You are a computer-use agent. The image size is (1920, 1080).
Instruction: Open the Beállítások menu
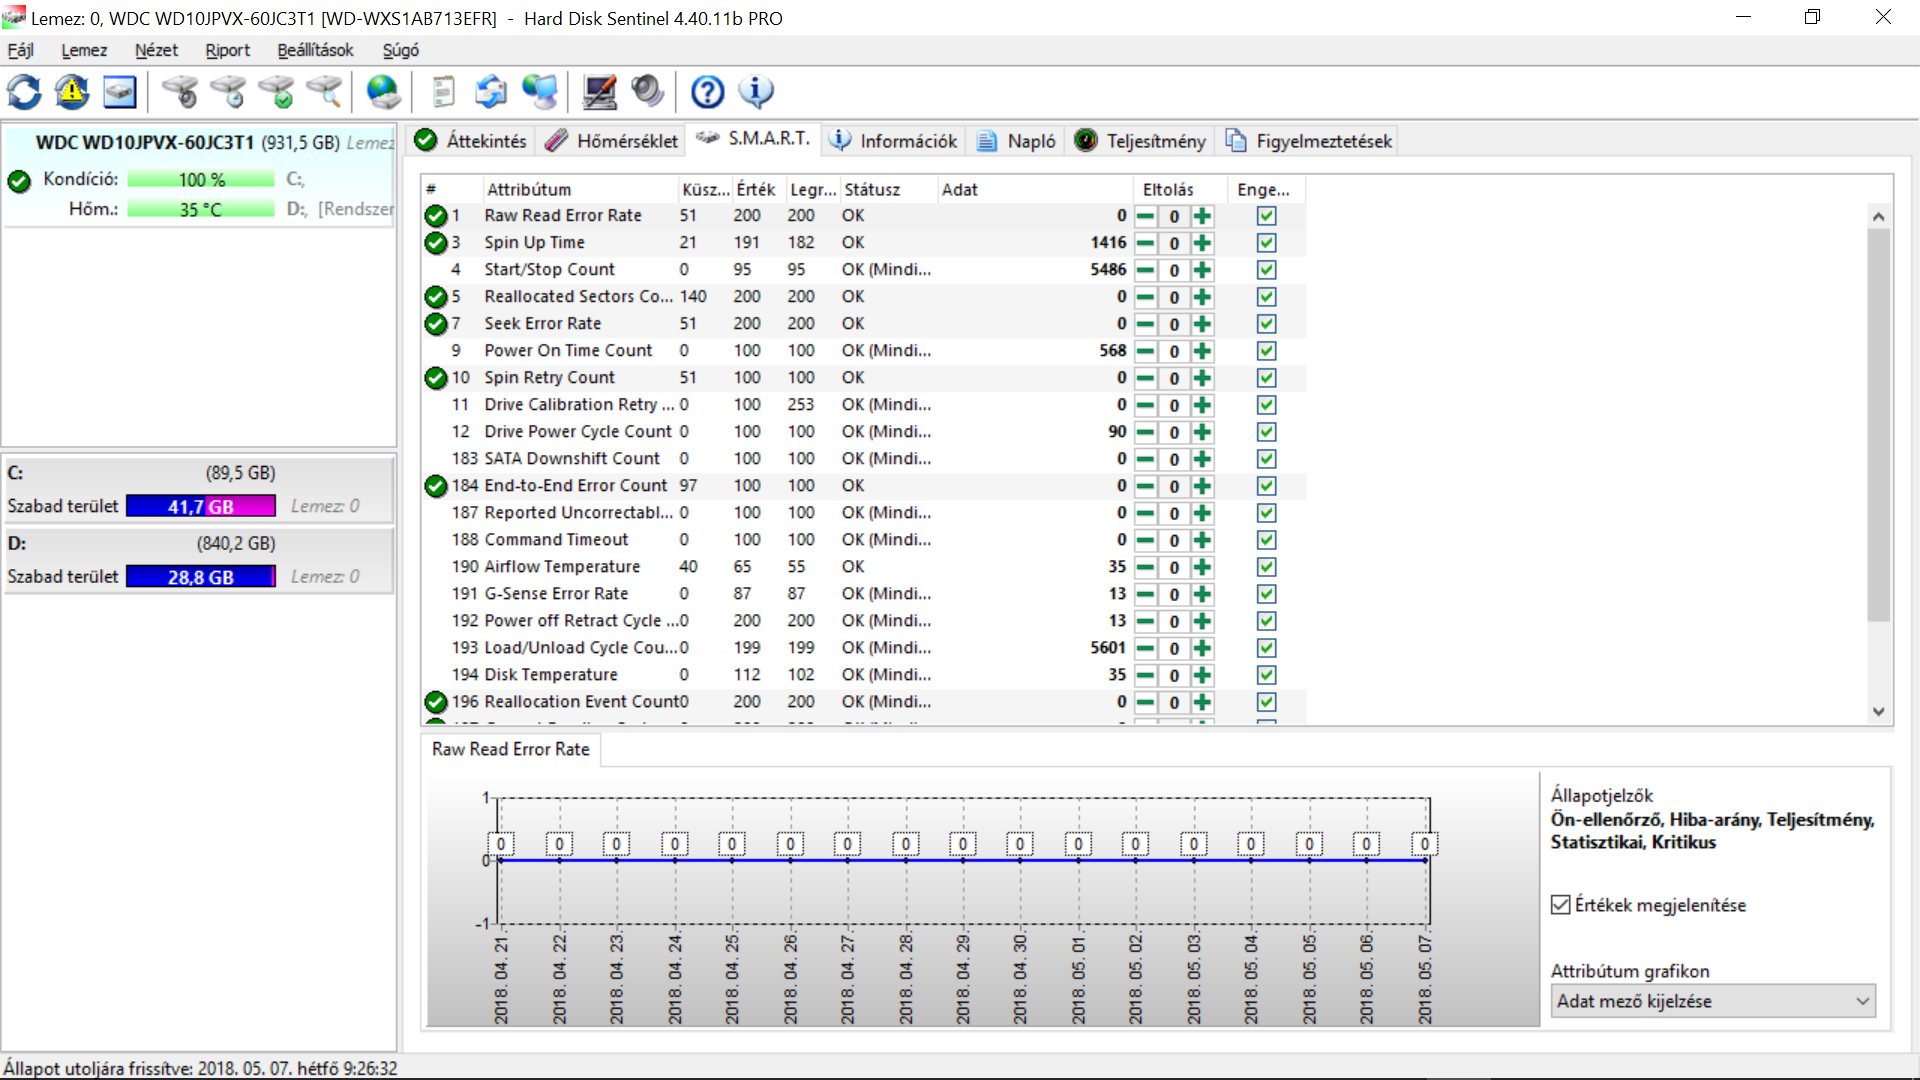[x=315, y=50]
